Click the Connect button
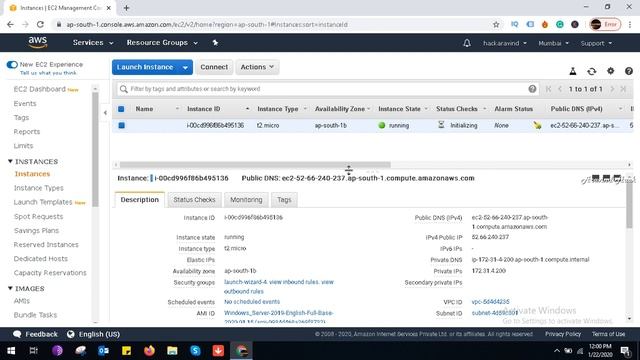The height and width of the screenshot is (360, 640). pyautogui.click(x=214, y=67)
